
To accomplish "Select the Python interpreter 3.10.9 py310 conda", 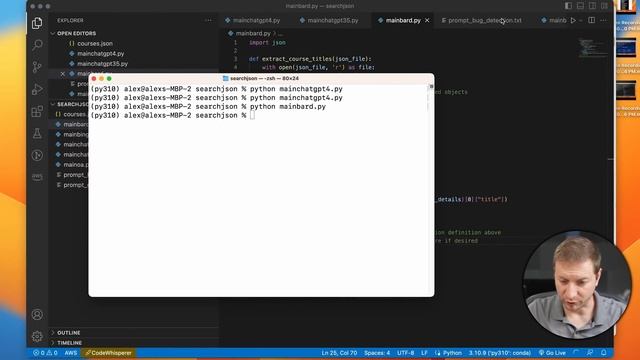I will click(500, 353).
